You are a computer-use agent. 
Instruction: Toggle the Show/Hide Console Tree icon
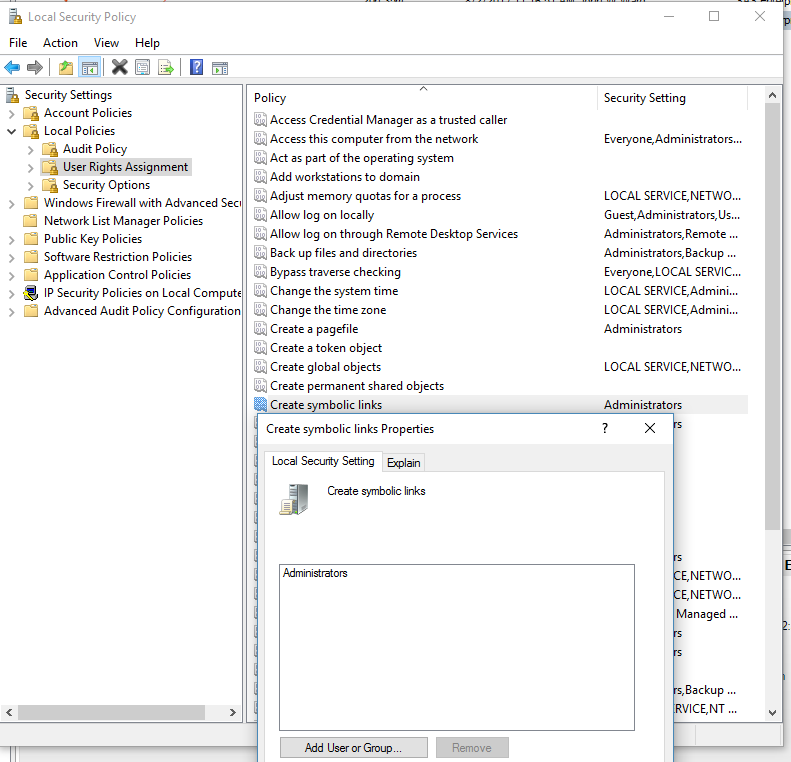pos(90,67)
